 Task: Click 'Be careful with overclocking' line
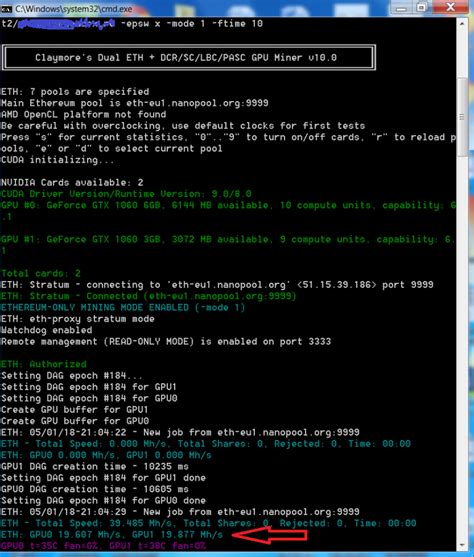(x=183, y=126)
